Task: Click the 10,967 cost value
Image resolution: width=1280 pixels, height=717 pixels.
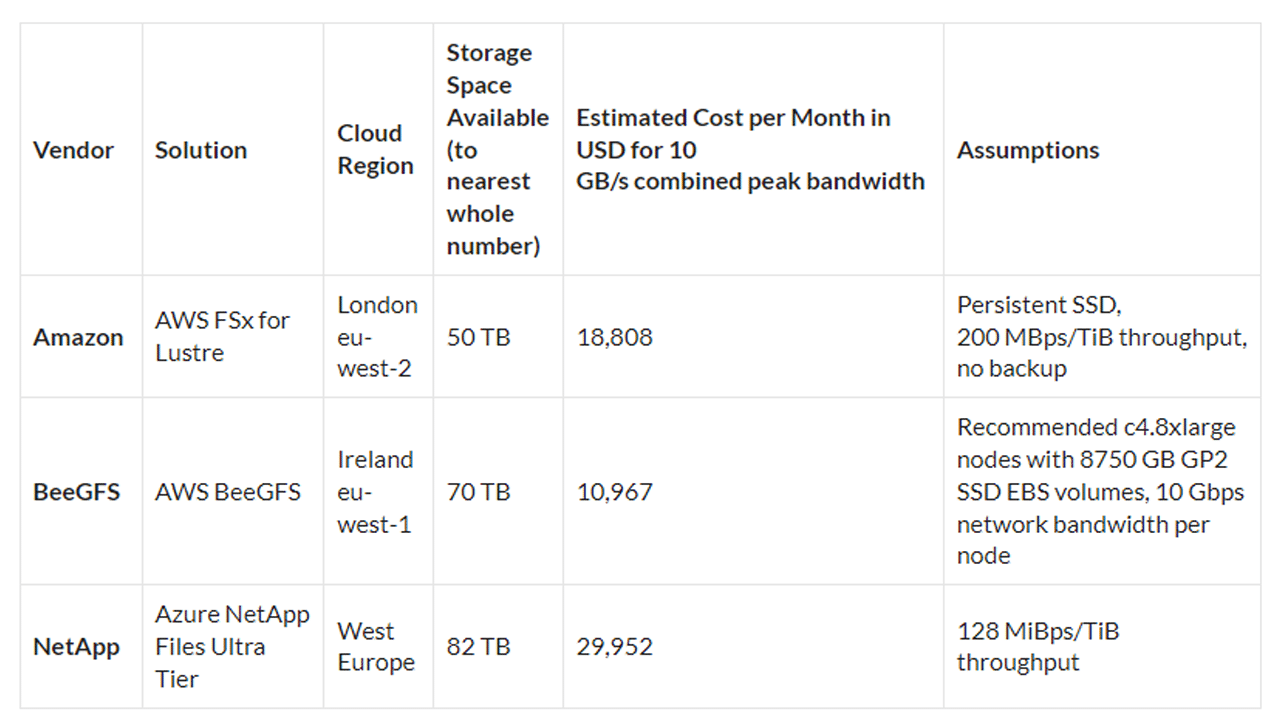Action: 615,492
